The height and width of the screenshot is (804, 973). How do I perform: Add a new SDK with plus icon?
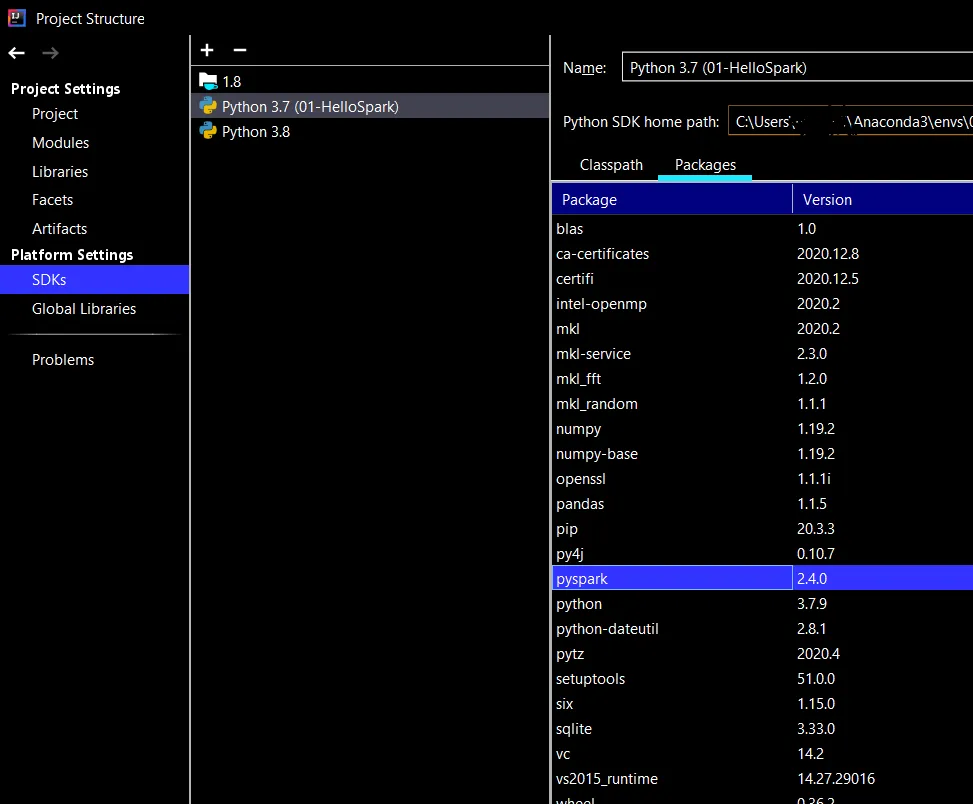pos(207,50)
